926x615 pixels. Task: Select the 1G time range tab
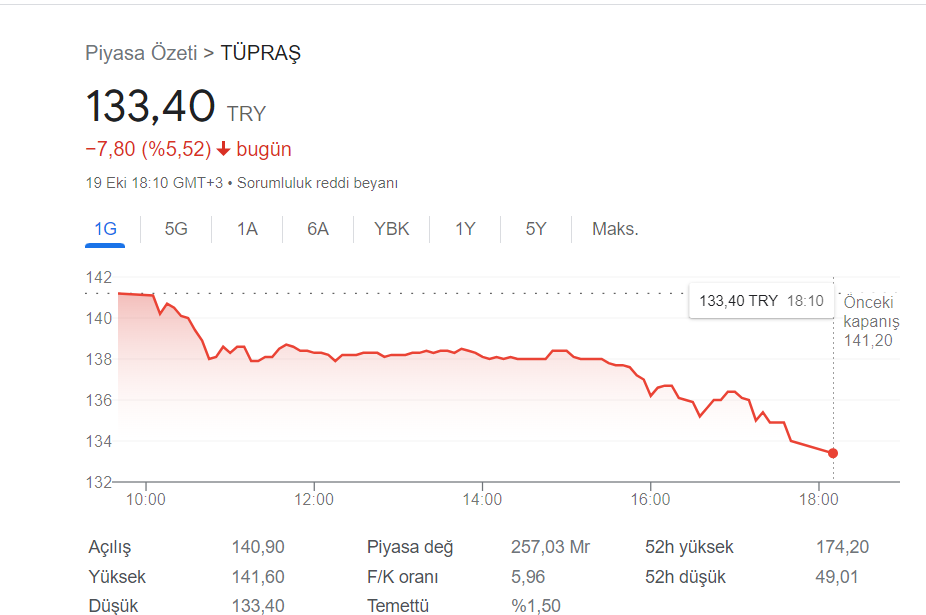point(104,228)
